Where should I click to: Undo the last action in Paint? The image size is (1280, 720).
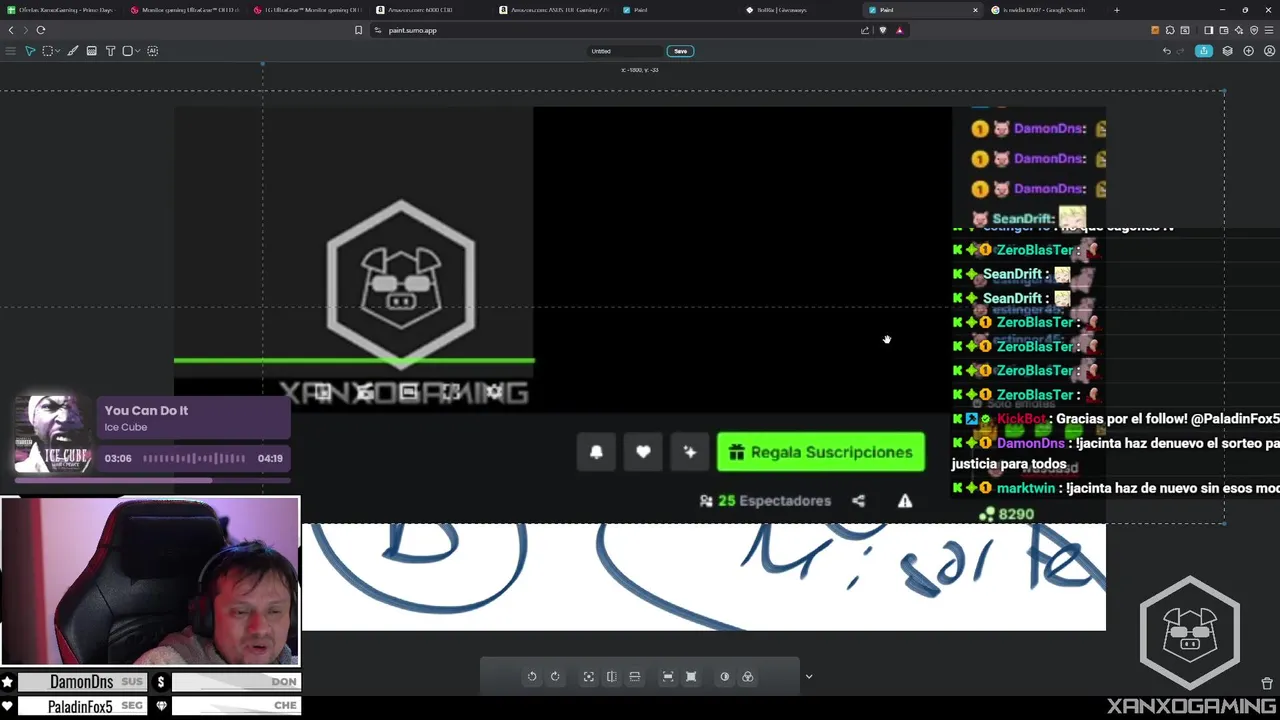coord(1166,51)
